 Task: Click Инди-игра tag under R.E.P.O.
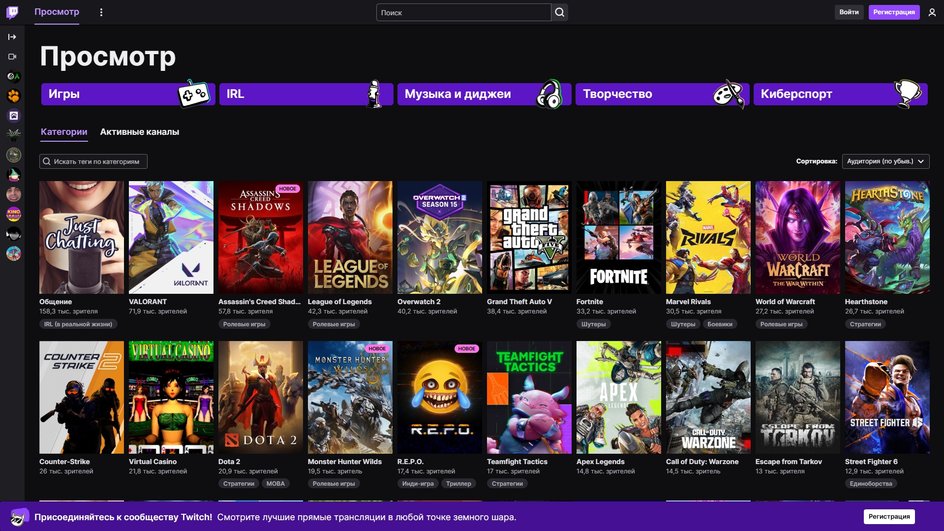coord(418,483)
